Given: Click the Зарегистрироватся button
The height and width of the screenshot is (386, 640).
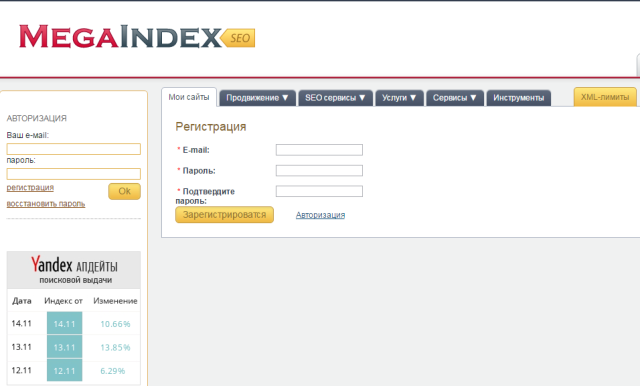Looking at the screenshot, I should click(224, 215).
